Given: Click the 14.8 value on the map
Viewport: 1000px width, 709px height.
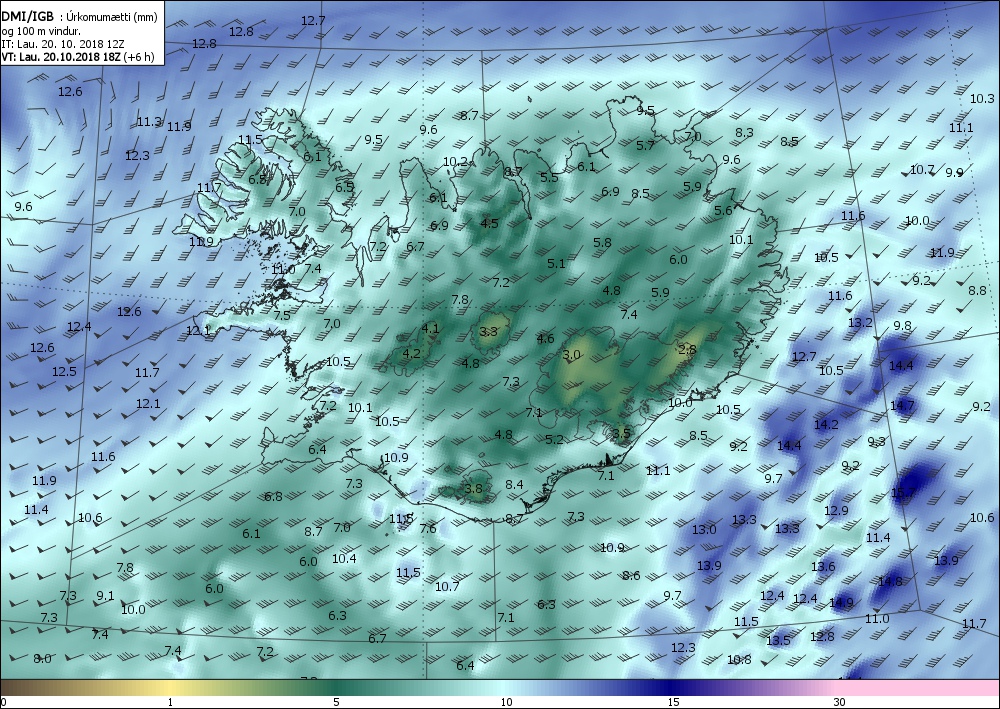Looking at the screenshot, I should click(890, 581).
